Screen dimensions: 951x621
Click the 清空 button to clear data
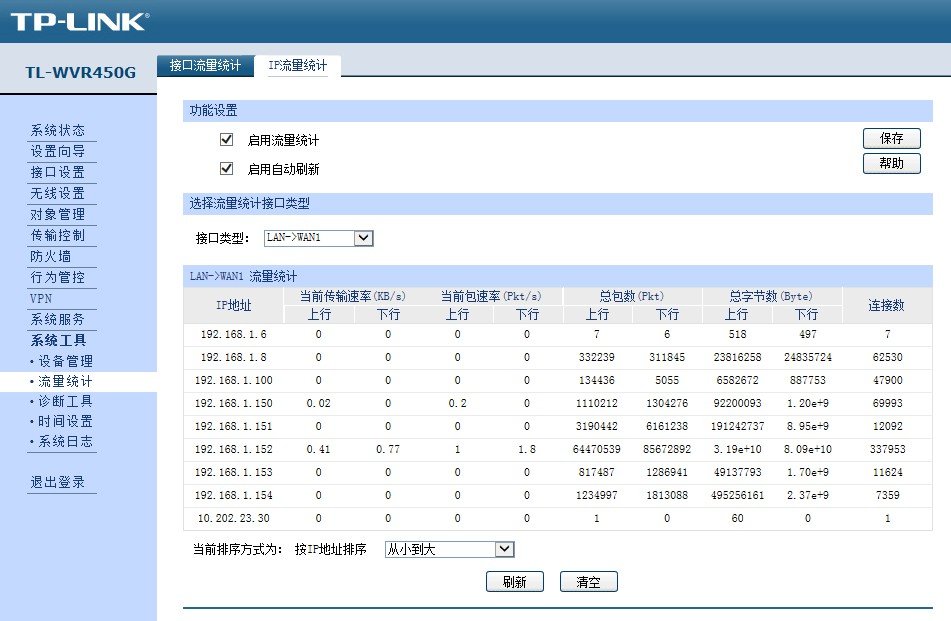588,581
